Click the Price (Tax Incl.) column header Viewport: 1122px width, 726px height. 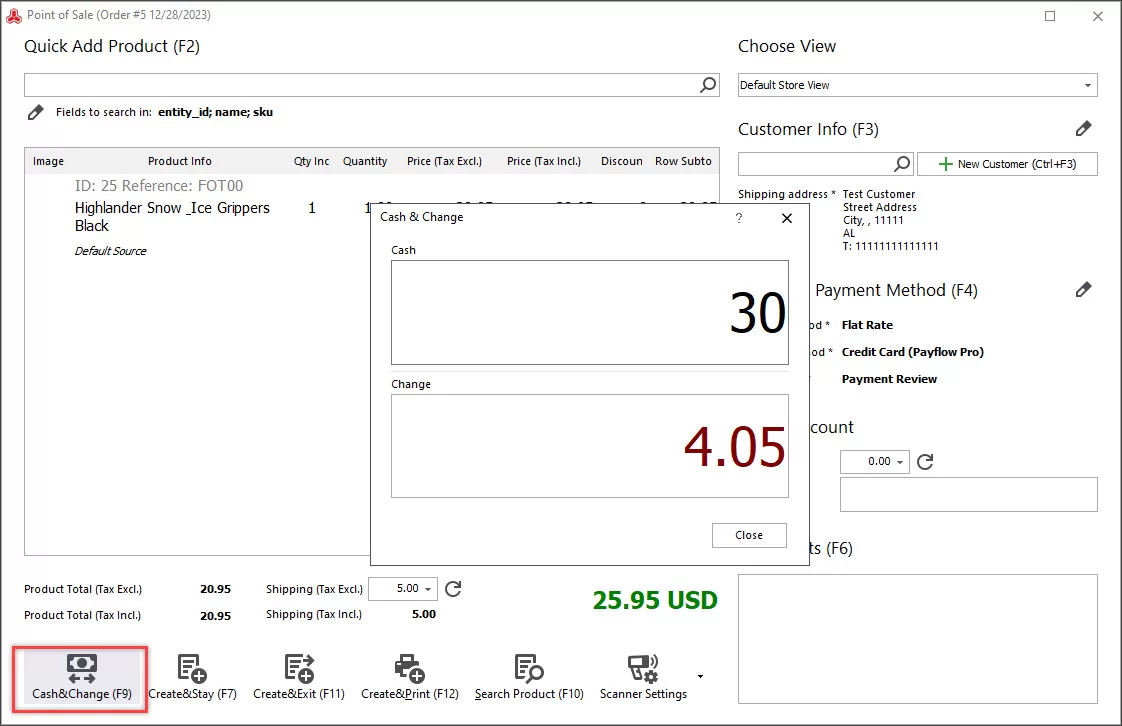click(544, 162)
